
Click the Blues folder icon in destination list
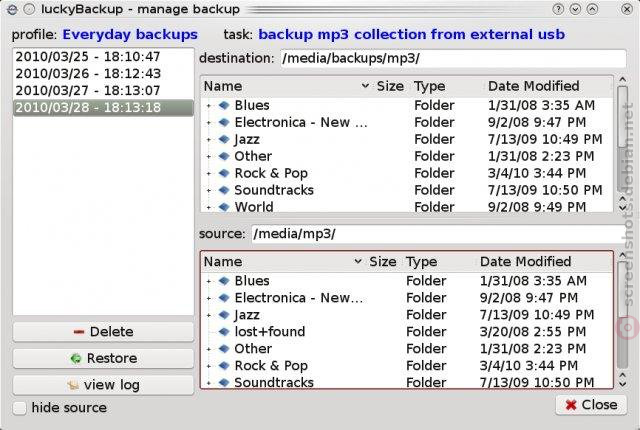(x=224, y=105)
